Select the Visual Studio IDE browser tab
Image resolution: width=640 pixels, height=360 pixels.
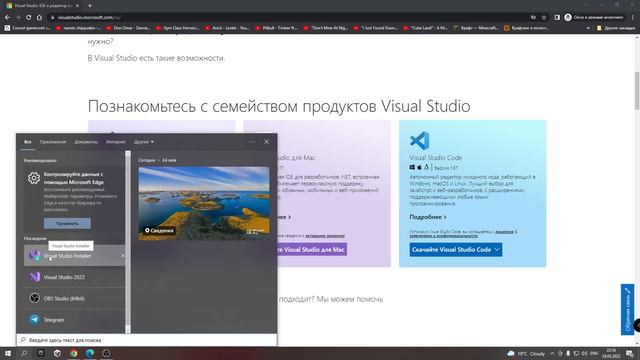42,6
